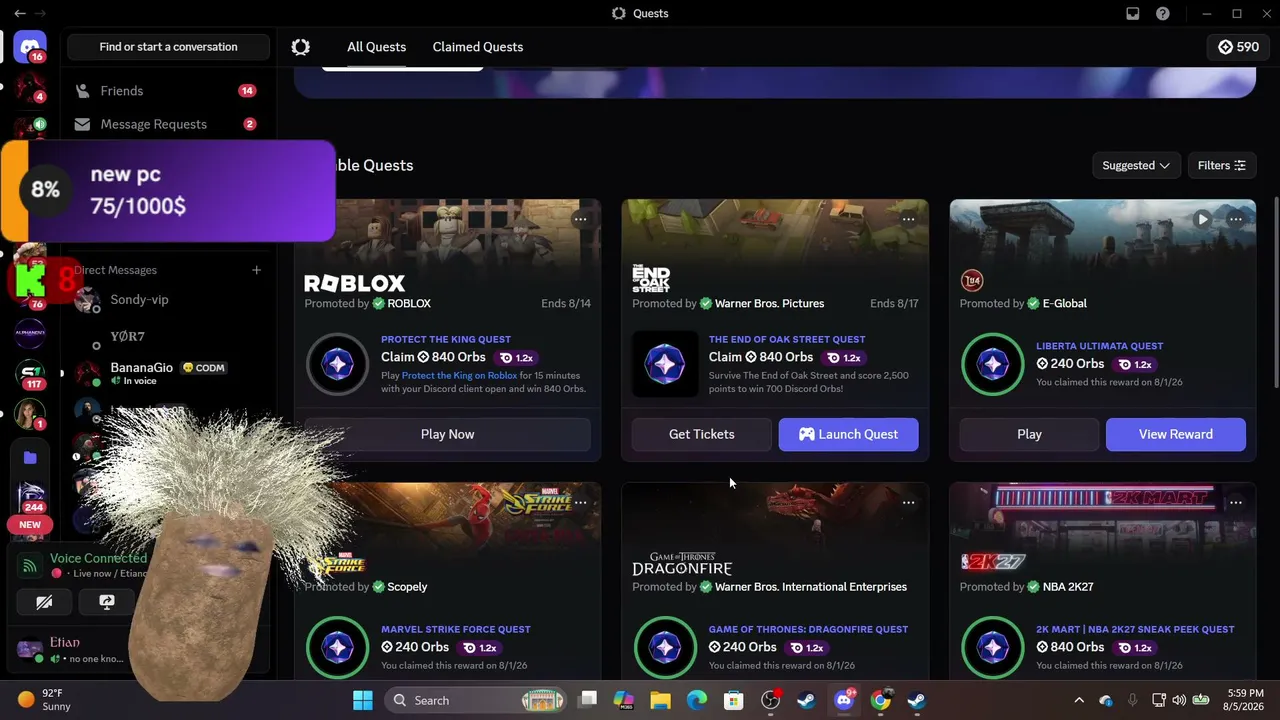Switch to the All Quests tab

[376, 47]
